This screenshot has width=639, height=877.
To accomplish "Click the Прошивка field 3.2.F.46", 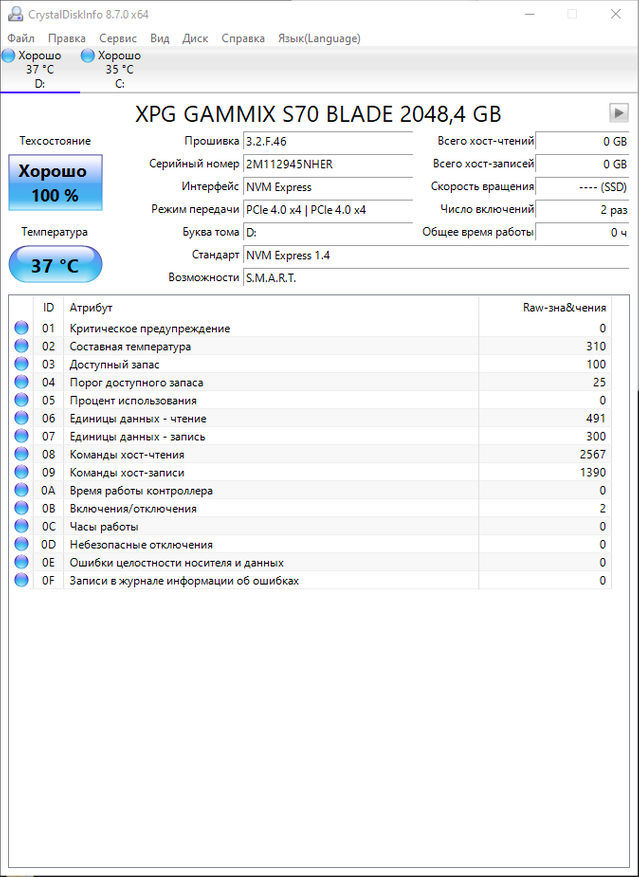I will [328, 142].
